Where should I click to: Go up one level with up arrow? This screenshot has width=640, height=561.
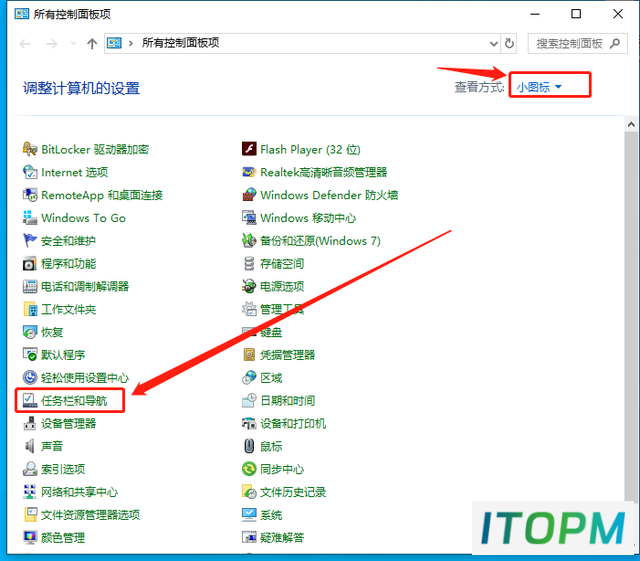click(92, 44)
